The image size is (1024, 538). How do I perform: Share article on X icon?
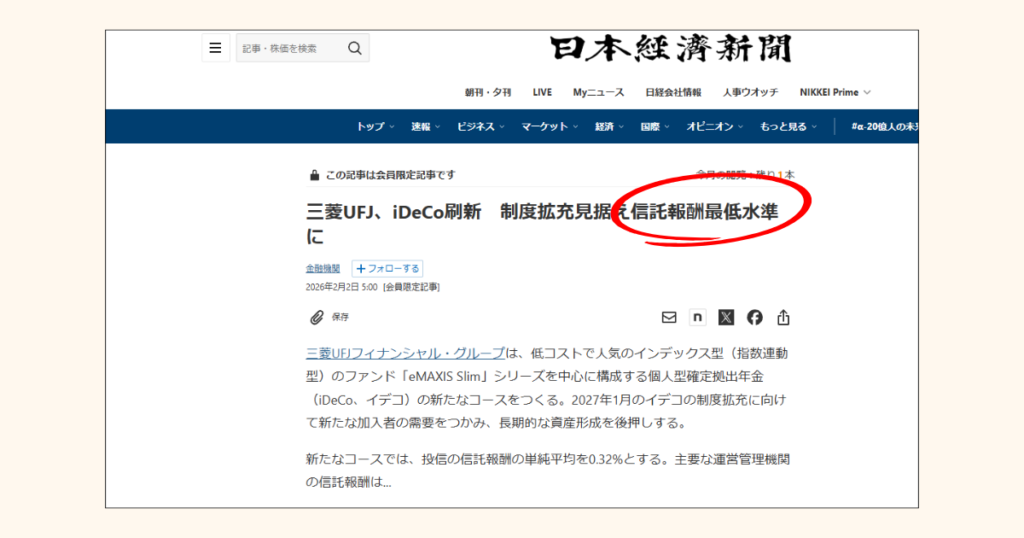(x=726, y=317)
